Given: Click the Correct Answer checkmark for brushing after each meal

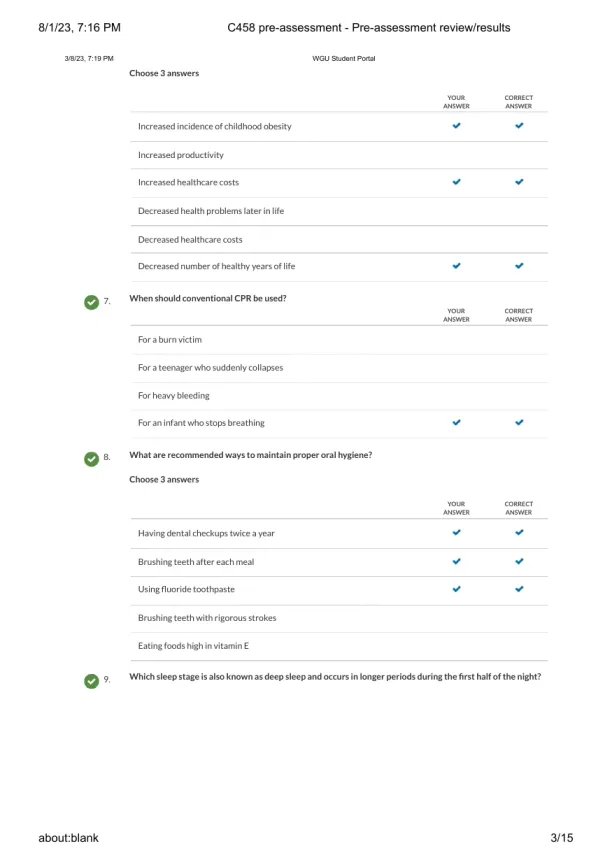Looking at the screenshot, I should (518, 561).
